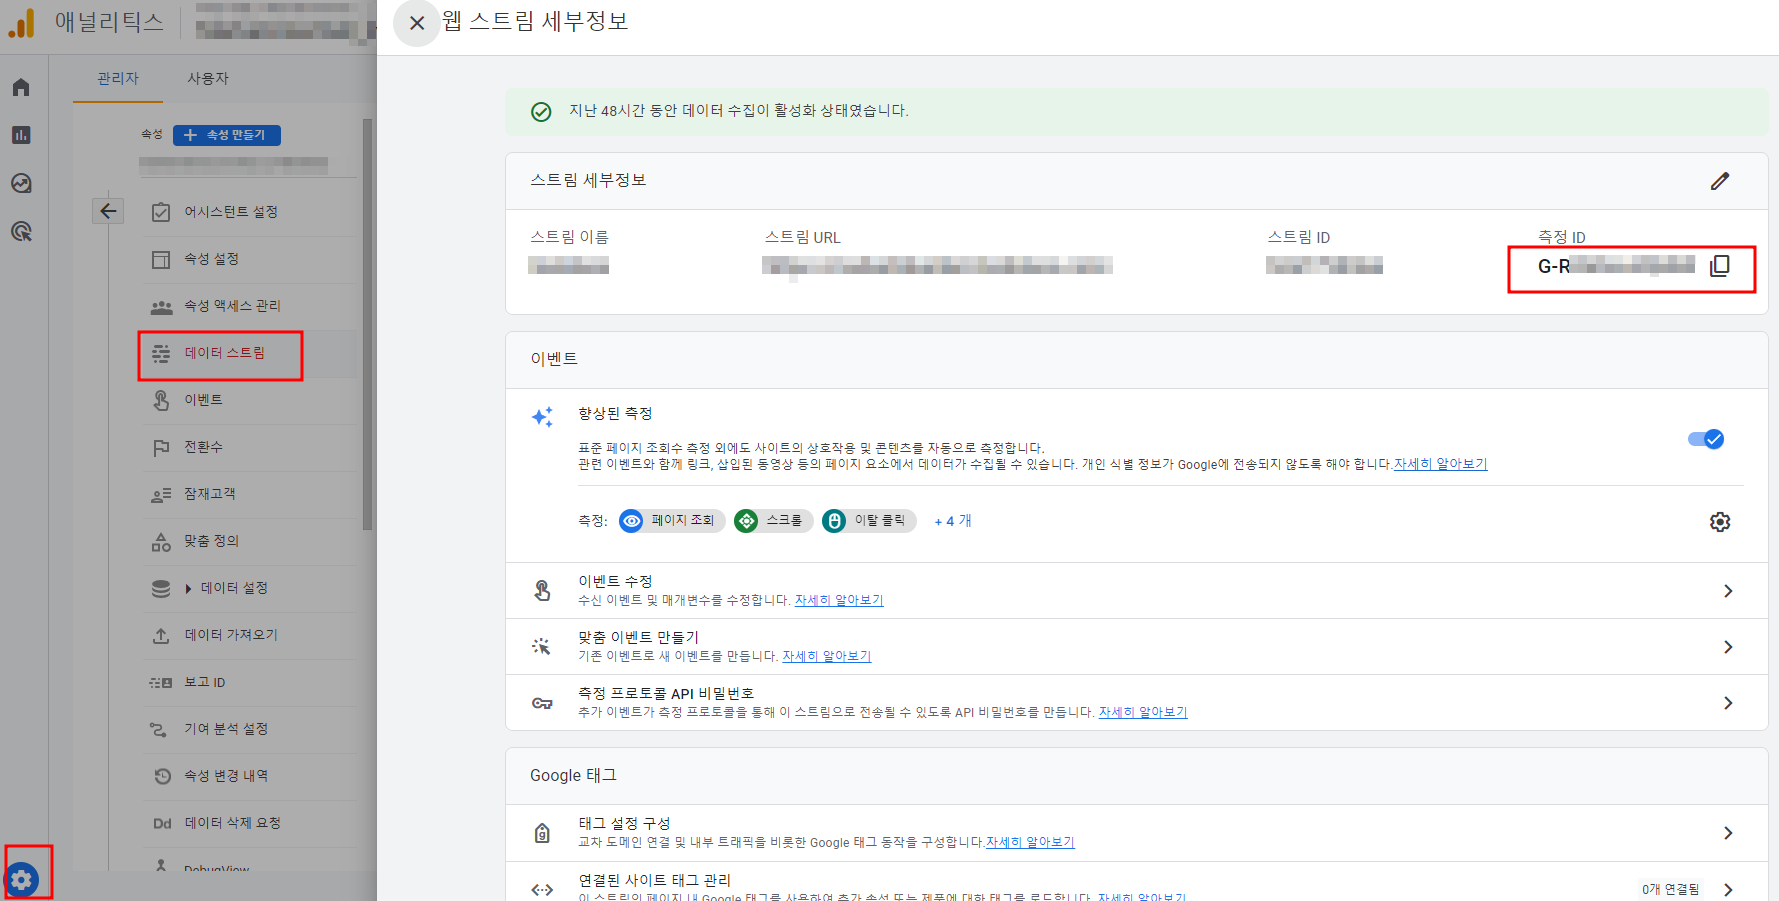Open the Admin gear icon
Screen dimensions: 1779x901
(x=22, y=880)
